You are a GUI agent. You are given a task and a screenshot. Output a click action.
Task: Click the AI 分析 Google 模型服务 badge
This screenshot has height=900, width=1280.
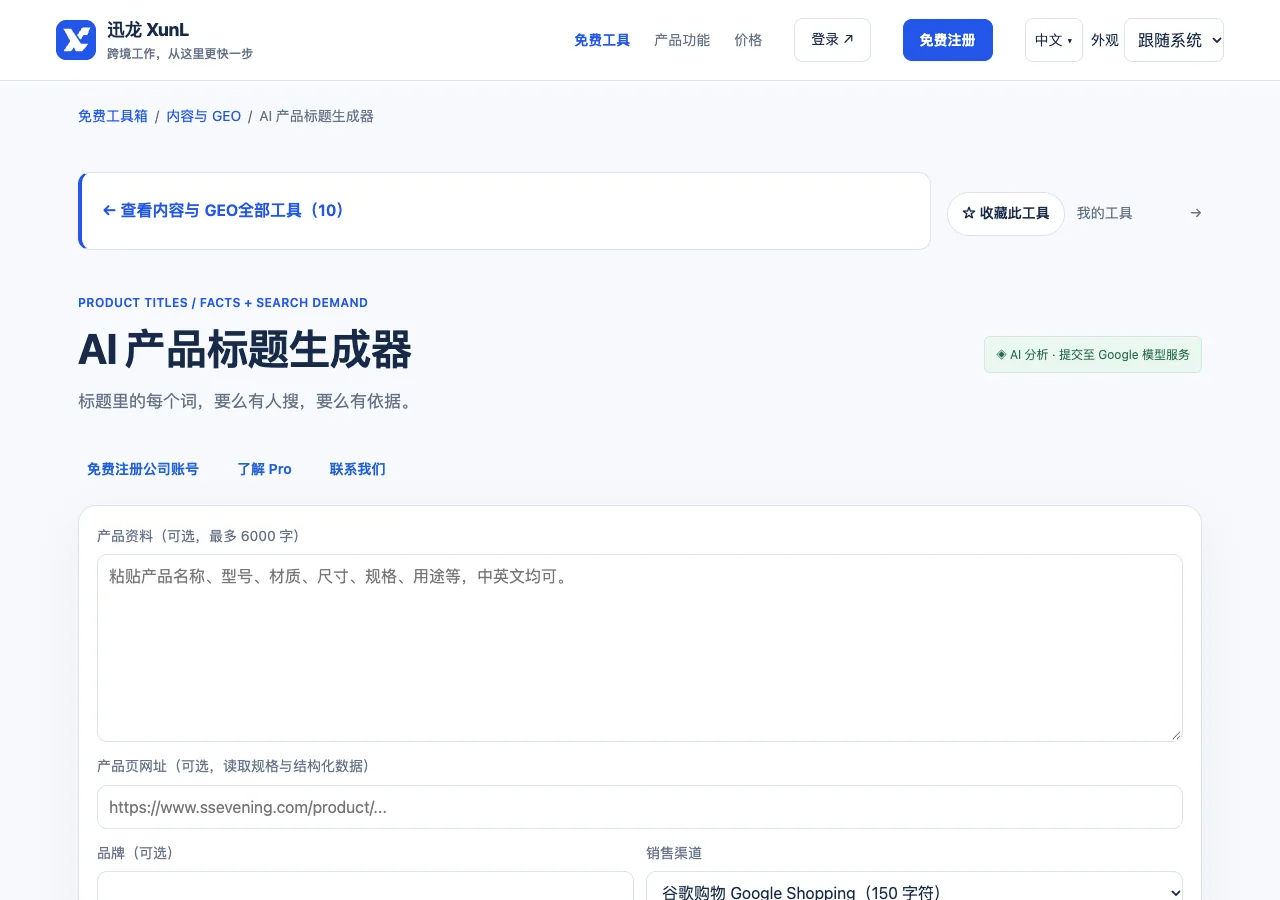(x=1093, y=354)
